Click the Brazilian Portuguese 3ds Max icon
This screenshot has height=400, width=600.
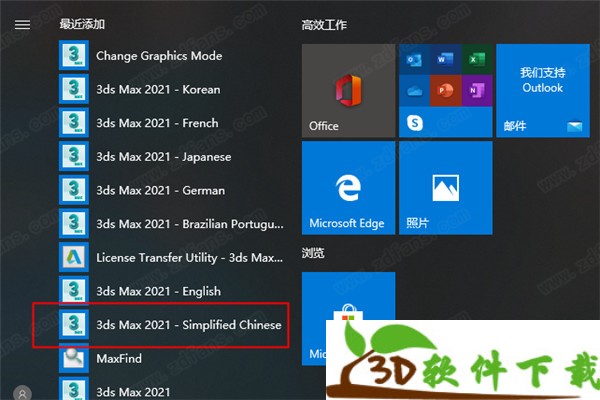click(74, 224)
